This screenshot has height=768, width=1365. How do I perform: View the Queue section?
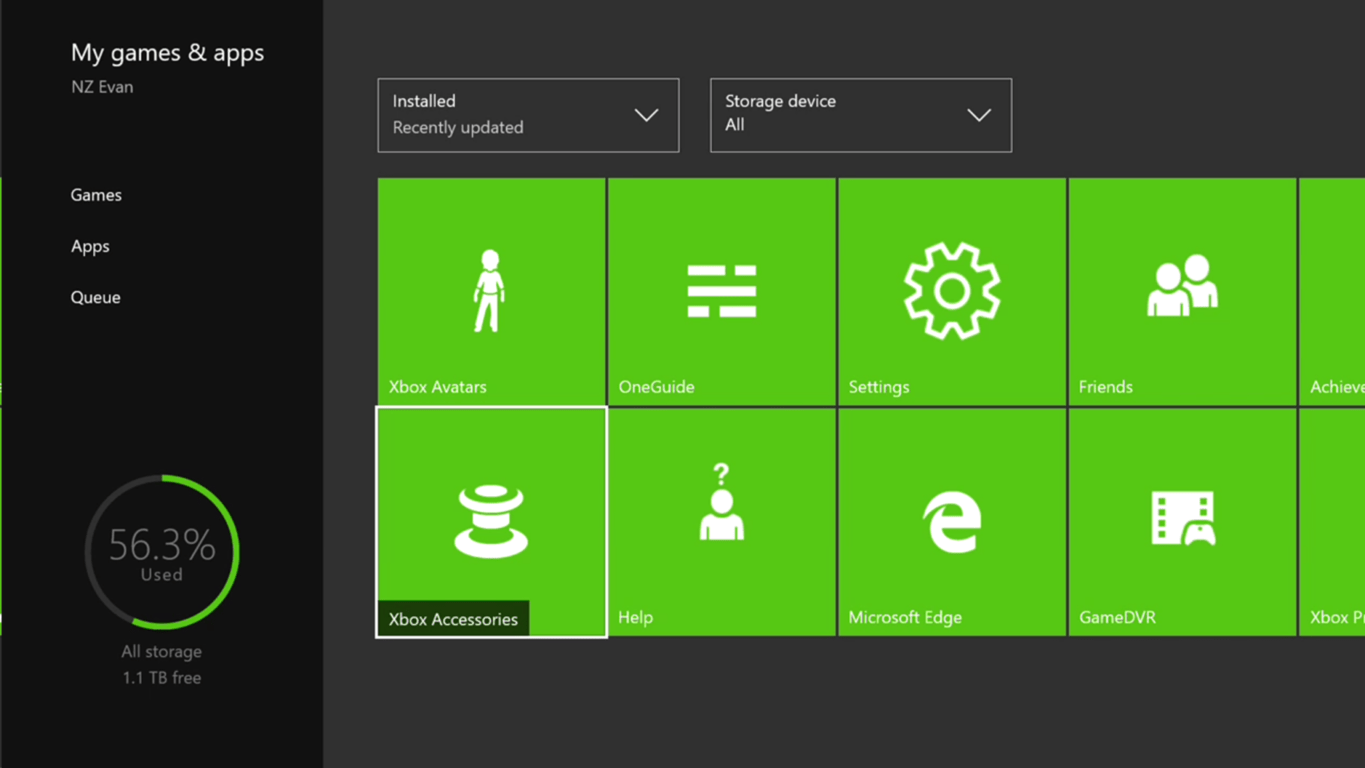click(95, 297)
